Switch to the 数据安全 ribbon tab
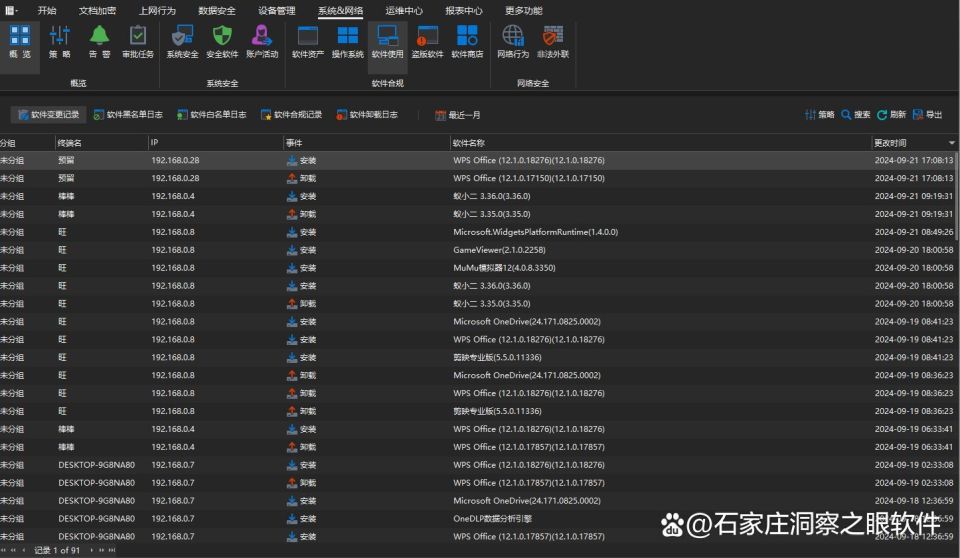The image size is (960, 558). coord(217,10)
